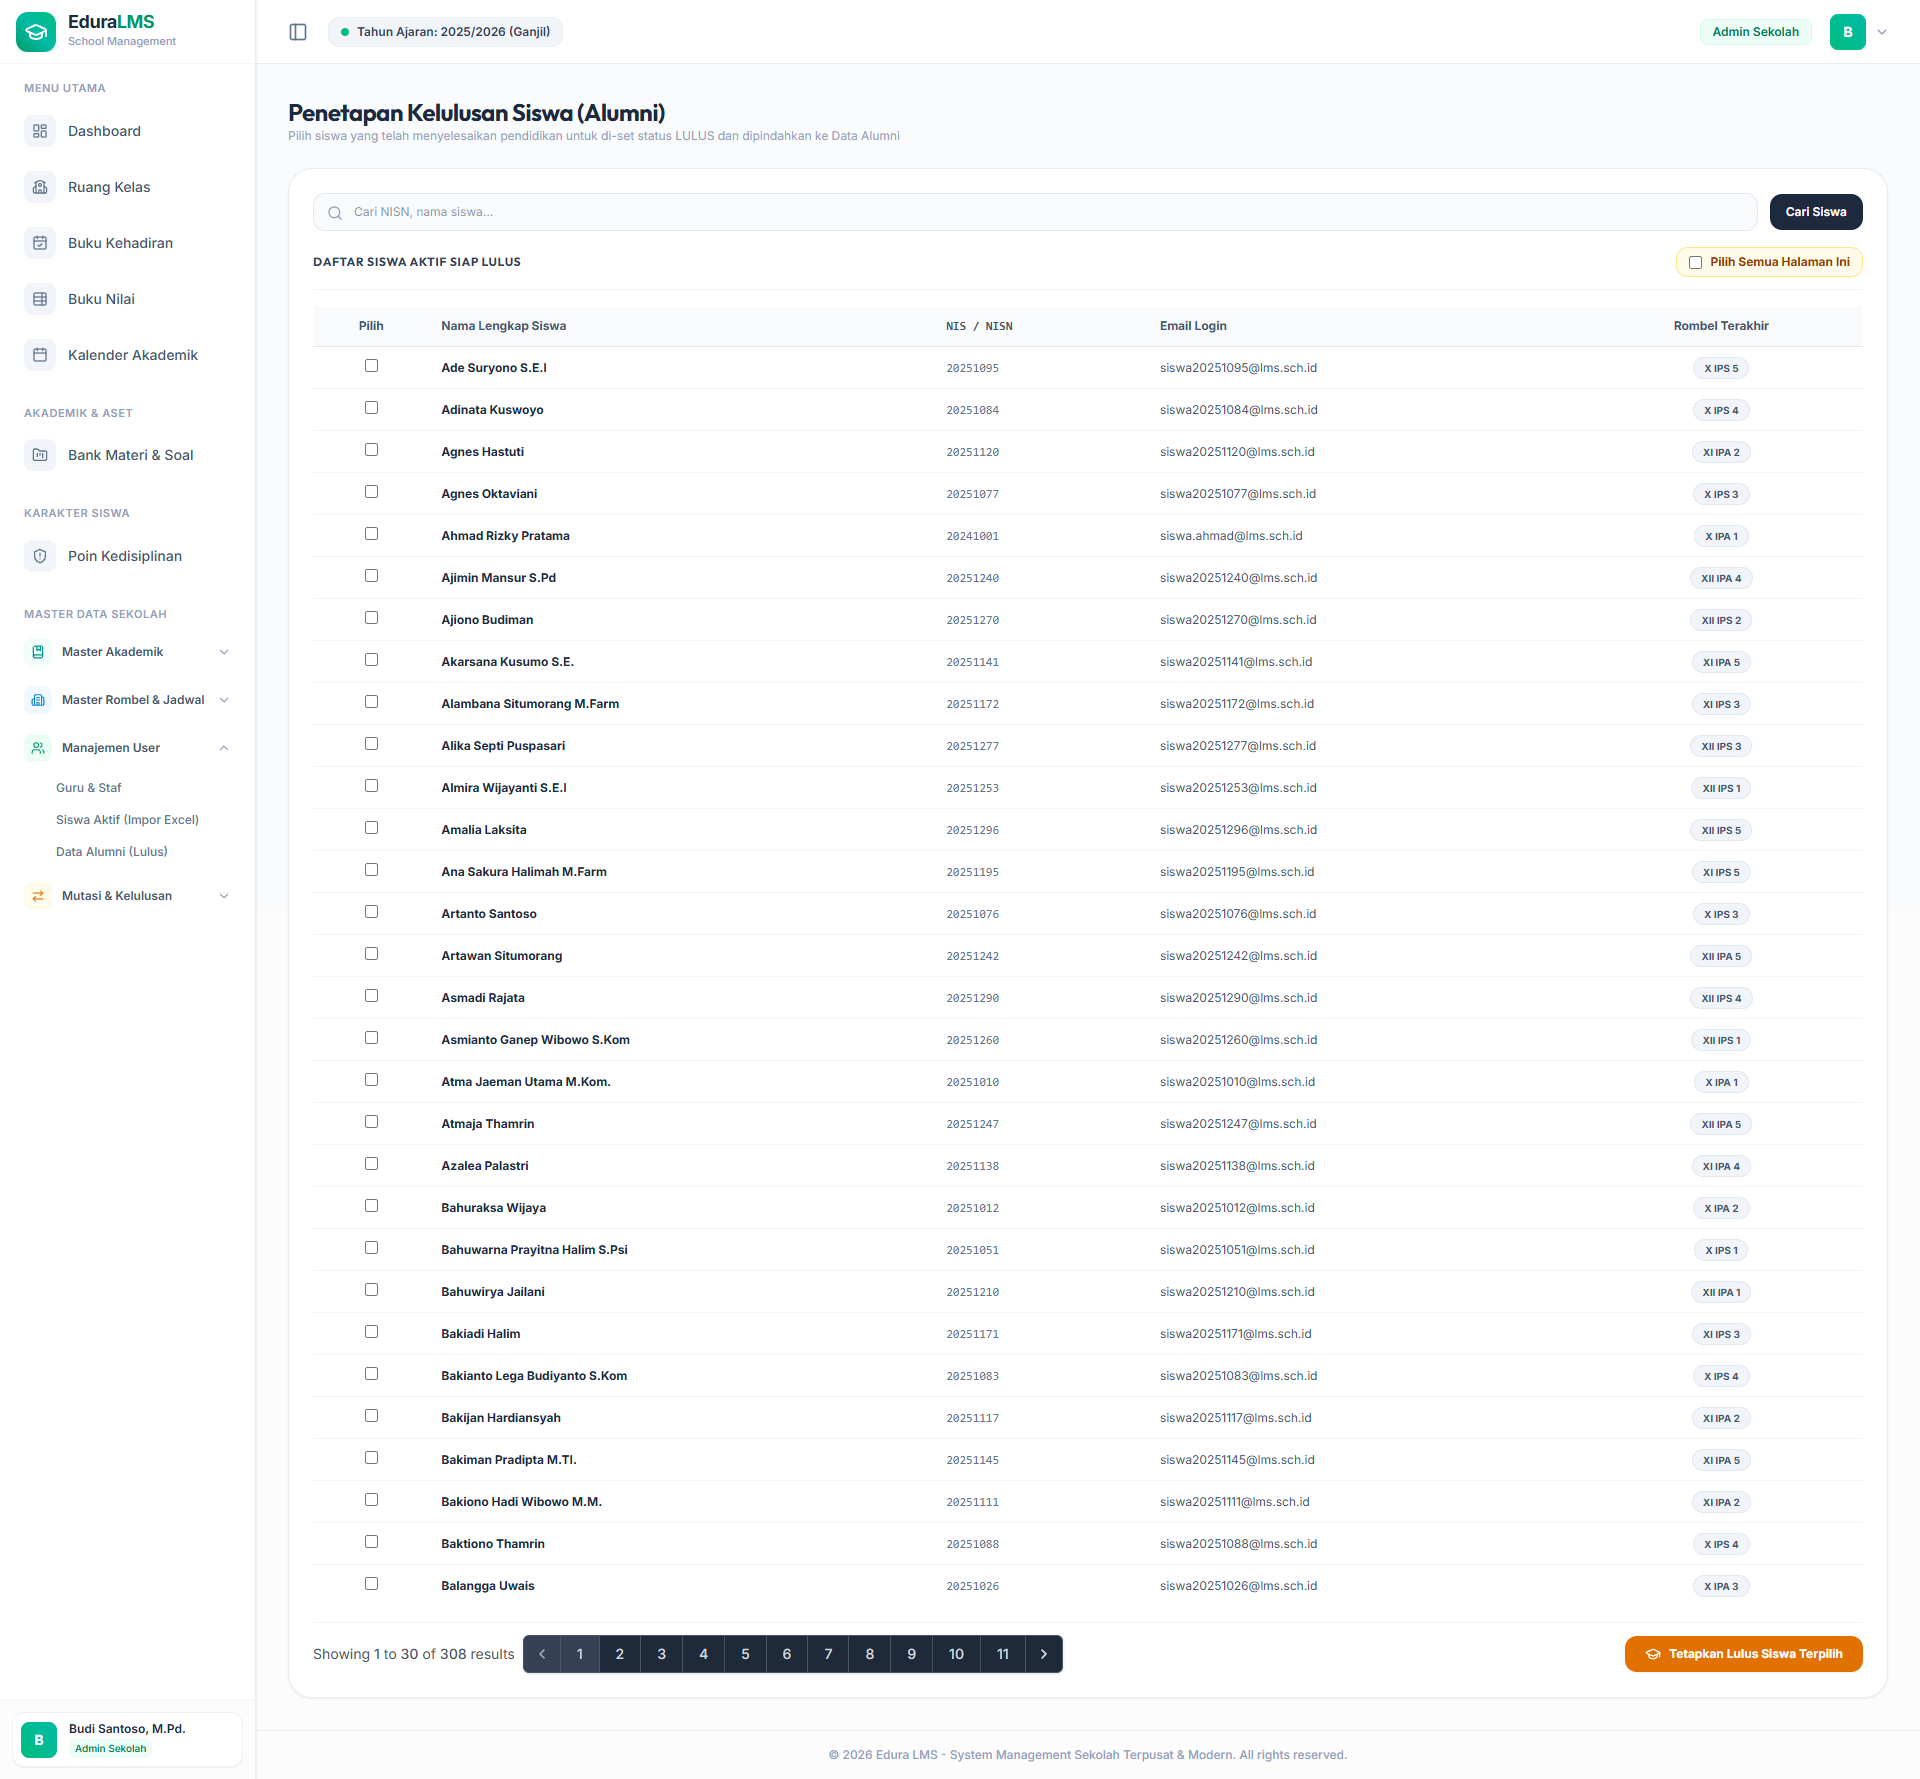Tick the checkbox for Asmadi Rajata
This screenshot has height=1779, width=1920.
click(x=372, y=996)
